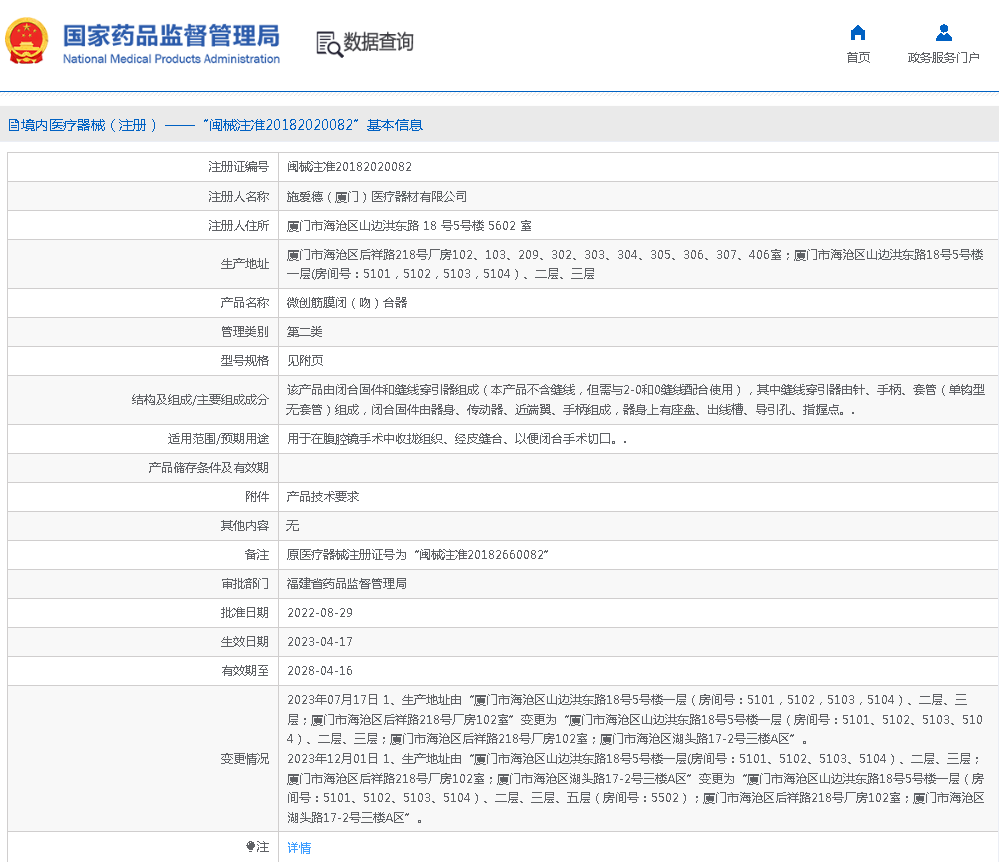Click the lightbulb icon beside 注

[250, 847]
